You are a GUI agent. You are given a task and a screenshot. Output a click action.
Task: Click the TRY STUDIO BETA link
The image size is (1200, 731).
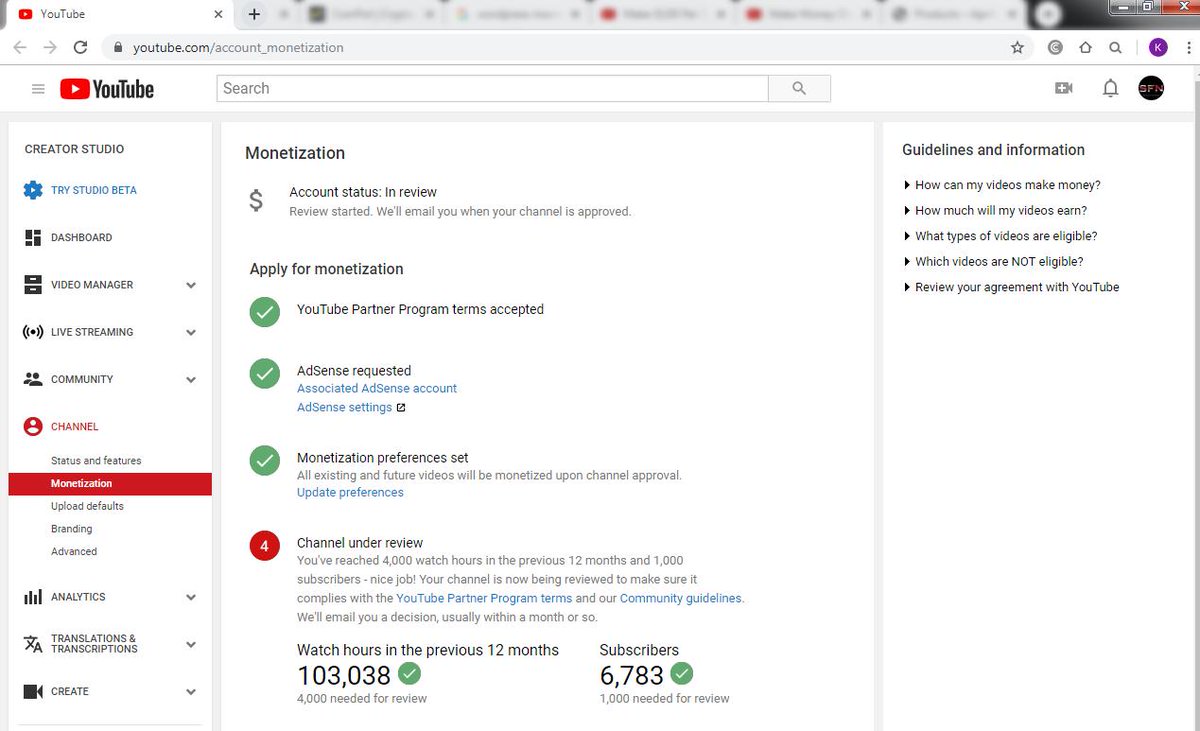[x=94, y=190]
